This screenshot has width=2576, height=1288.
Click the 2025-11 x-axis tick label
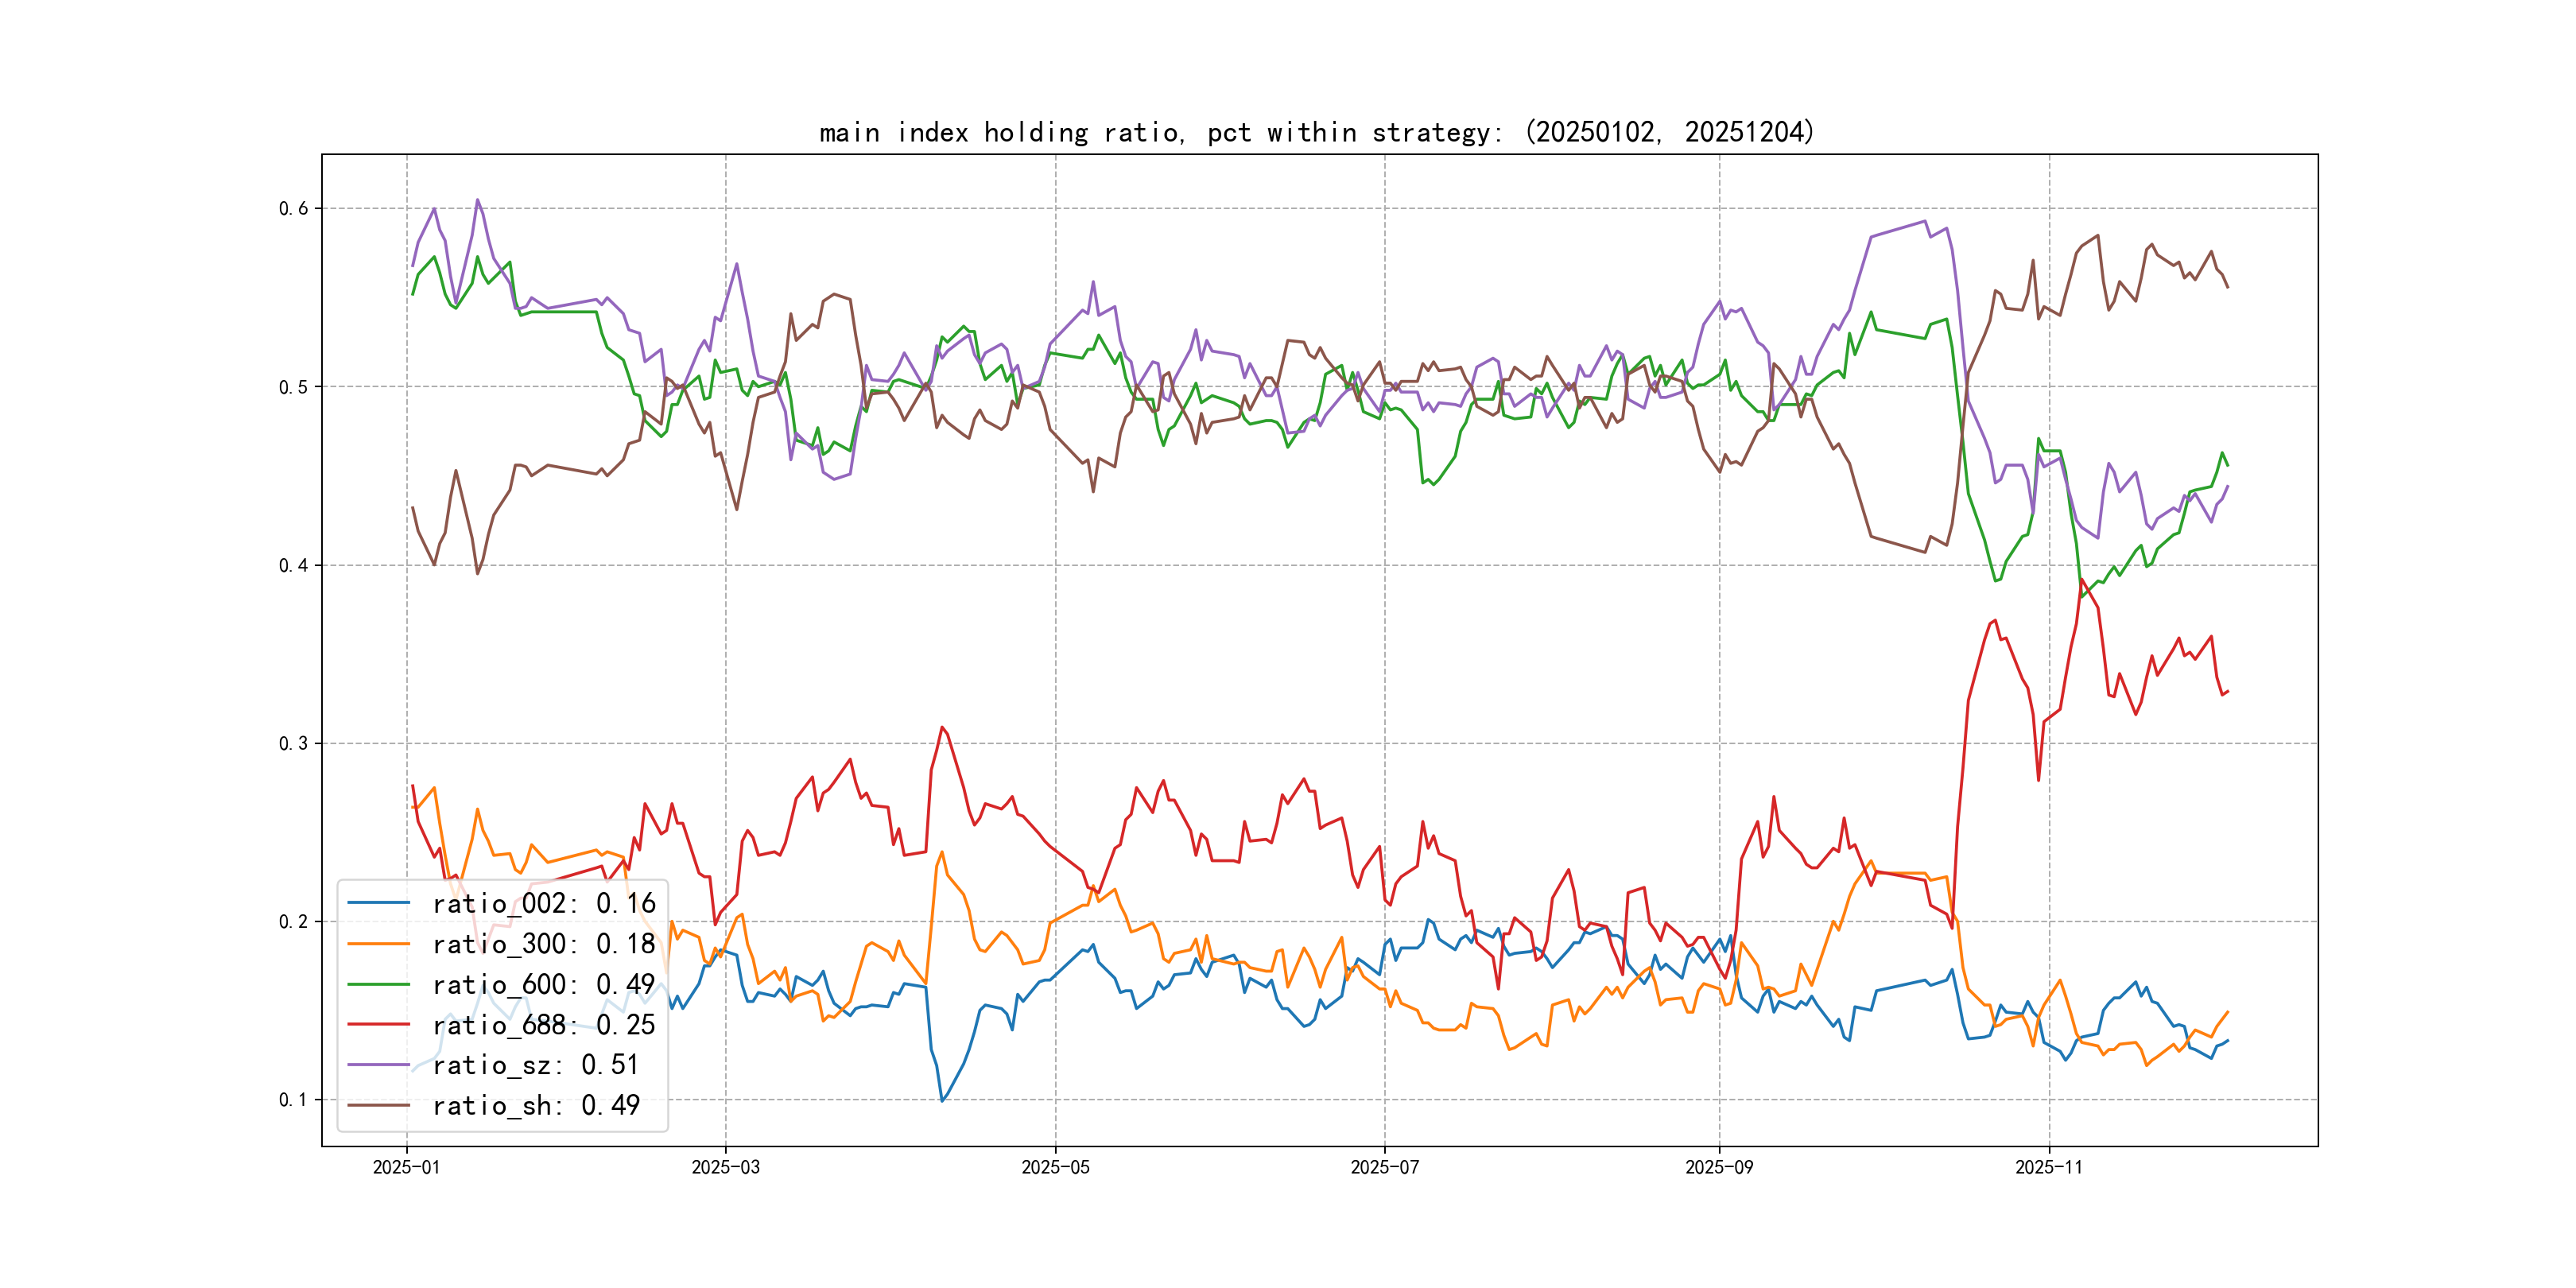pos(2048,1167)
